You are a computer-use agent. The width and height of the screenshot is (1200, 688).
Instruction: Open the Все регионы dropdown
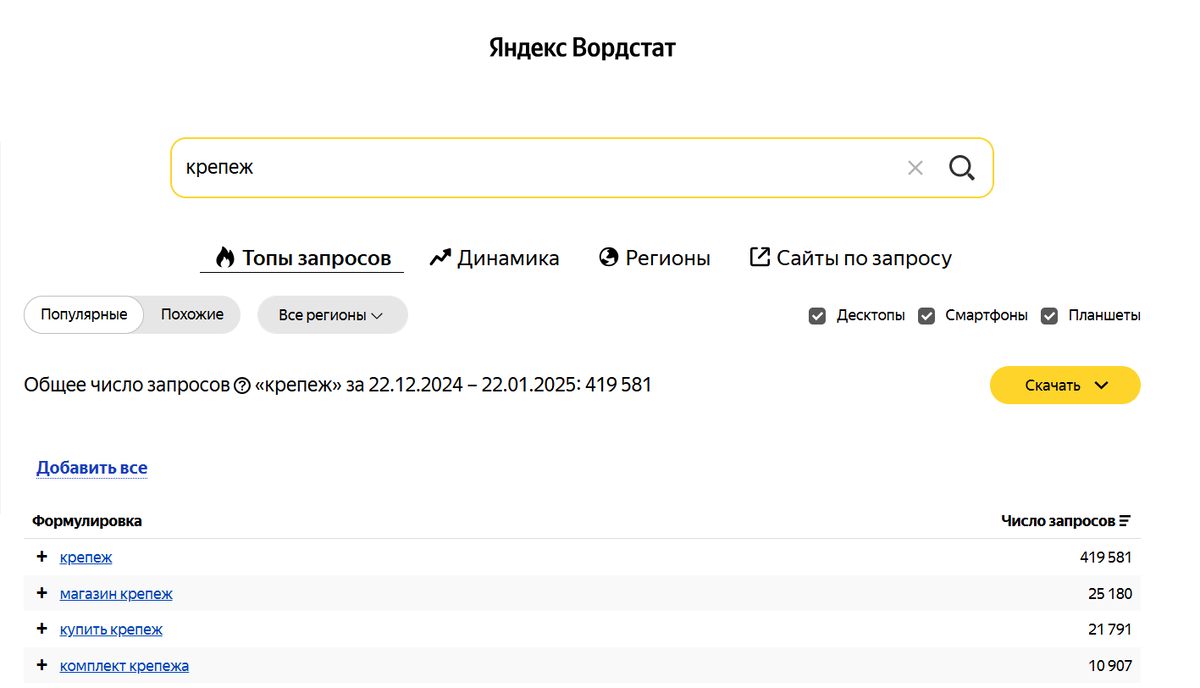tap(332, 315)
